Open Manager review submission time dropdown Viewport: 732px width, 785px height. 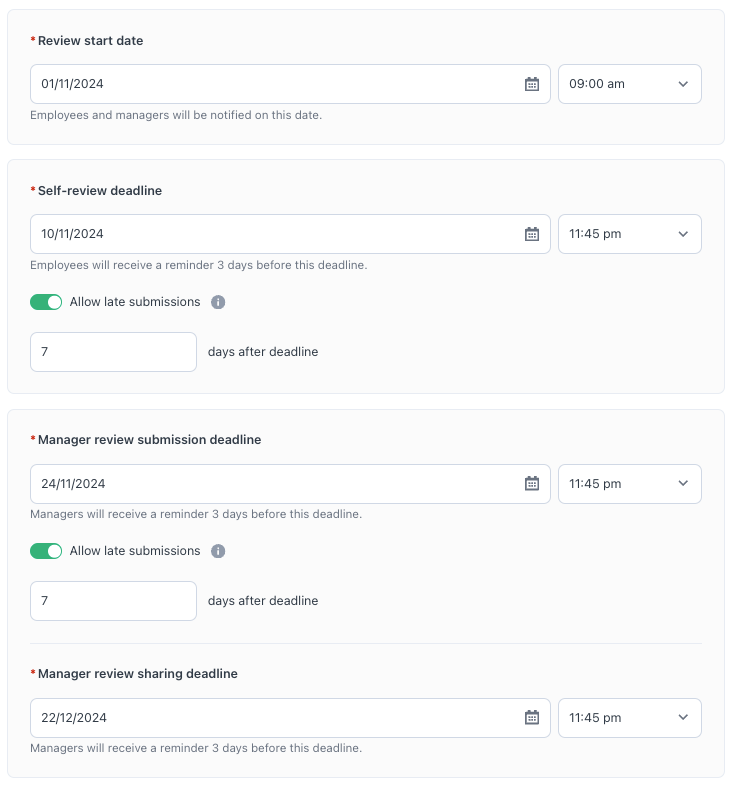(x=629, y=484)
